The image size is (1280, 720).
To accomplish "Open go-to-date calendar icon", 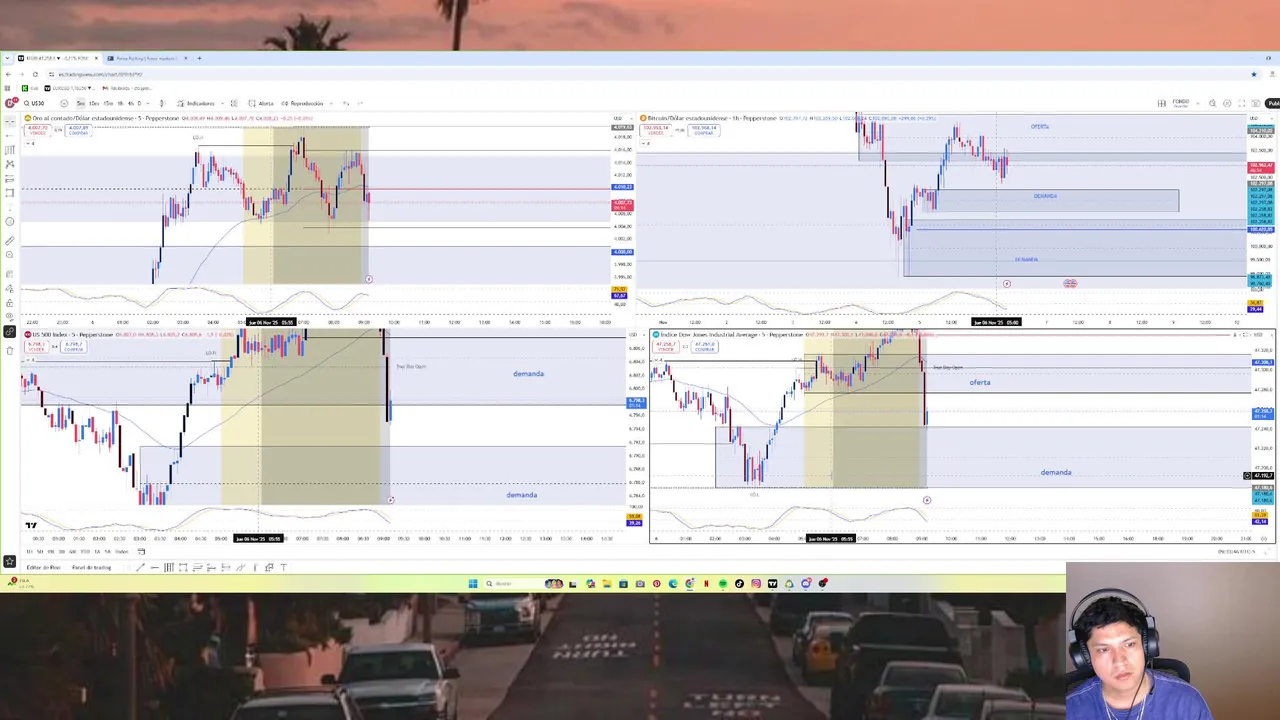I will click(x=141, y=552).
